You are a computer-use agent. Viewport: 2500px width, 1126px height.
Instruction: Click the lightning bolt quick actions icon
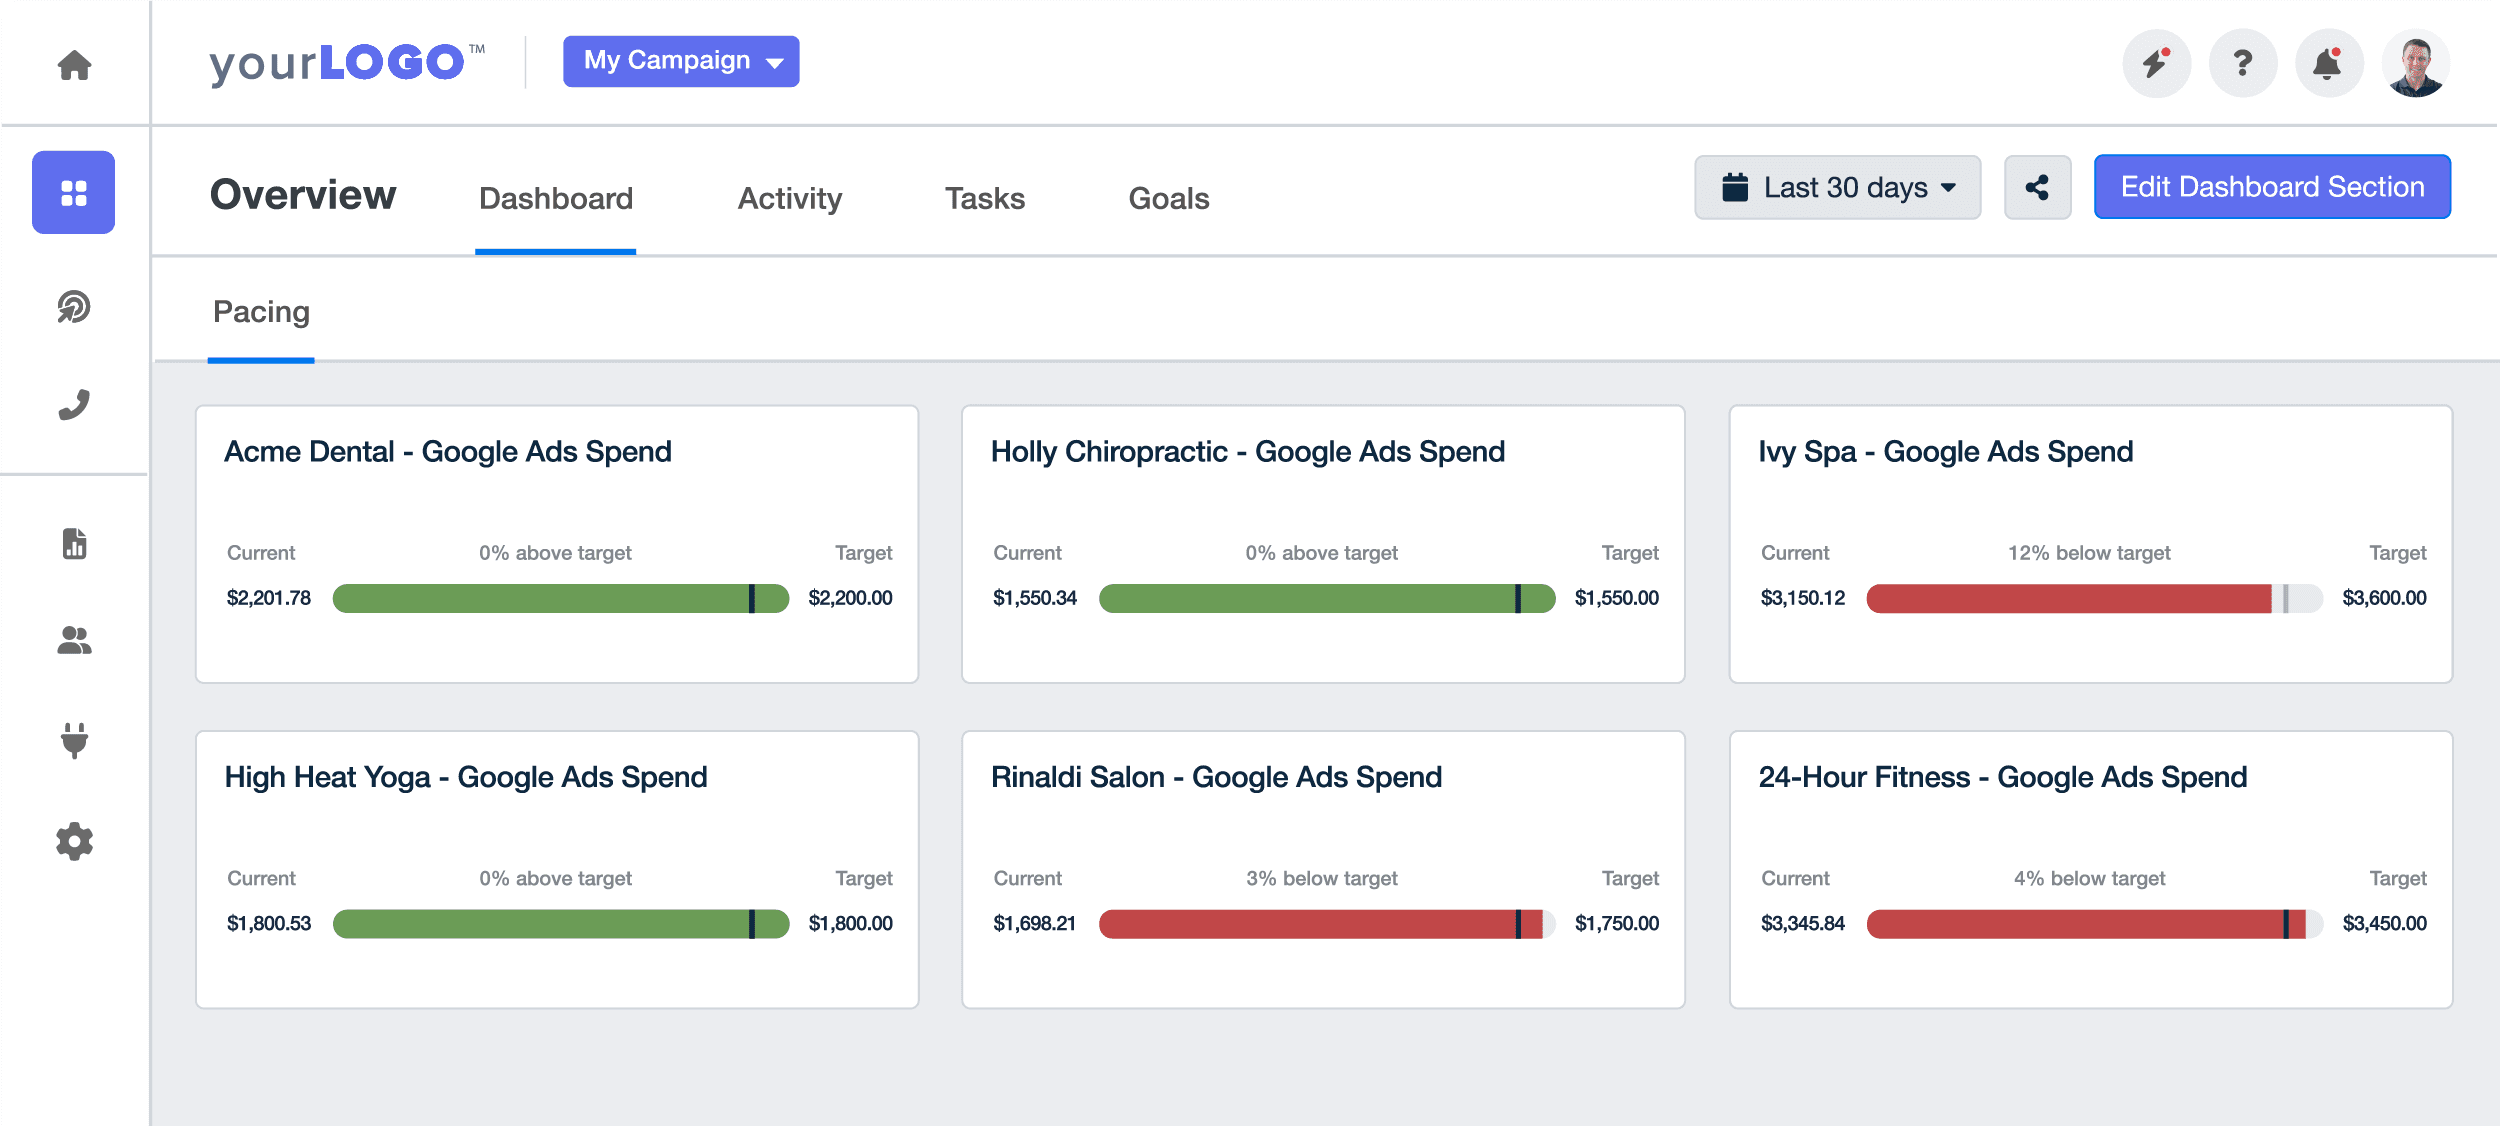pyautogui.click(x=2156, y=64)
